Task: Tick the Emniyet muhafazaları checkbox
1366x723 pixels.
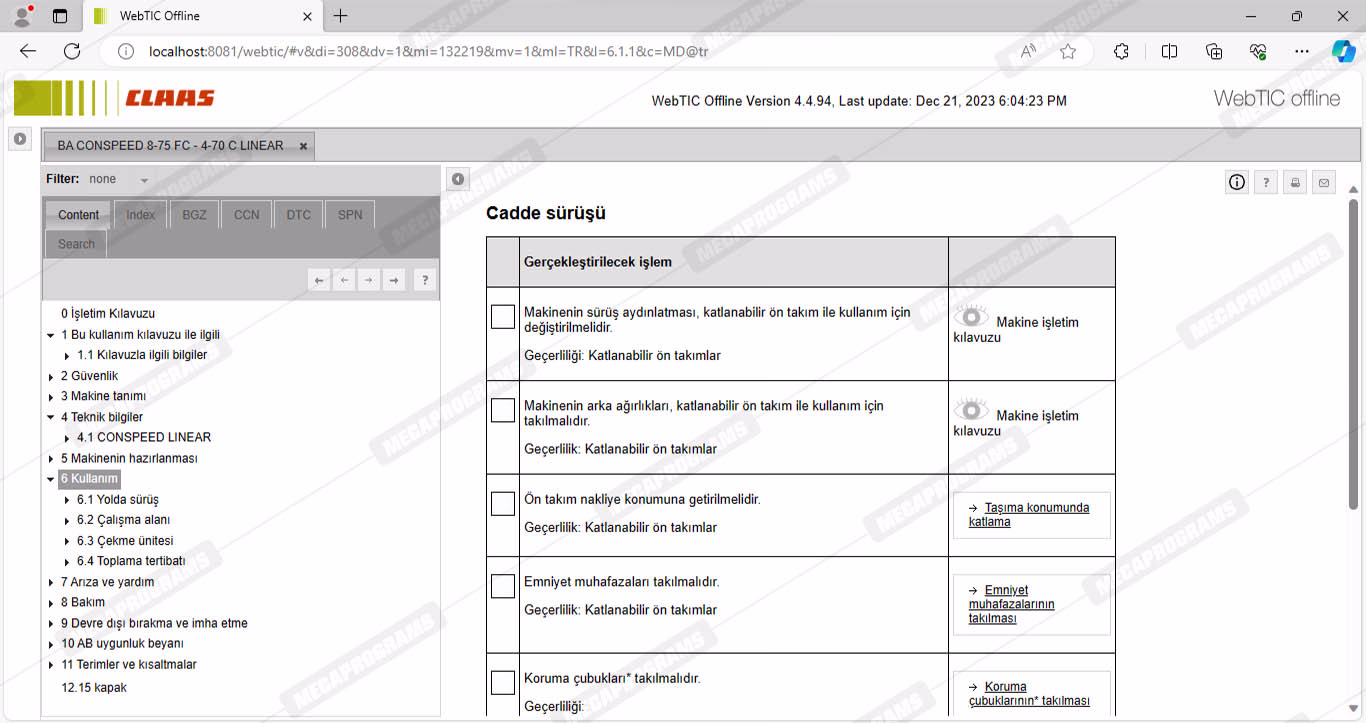Action: tap(503, 586)
